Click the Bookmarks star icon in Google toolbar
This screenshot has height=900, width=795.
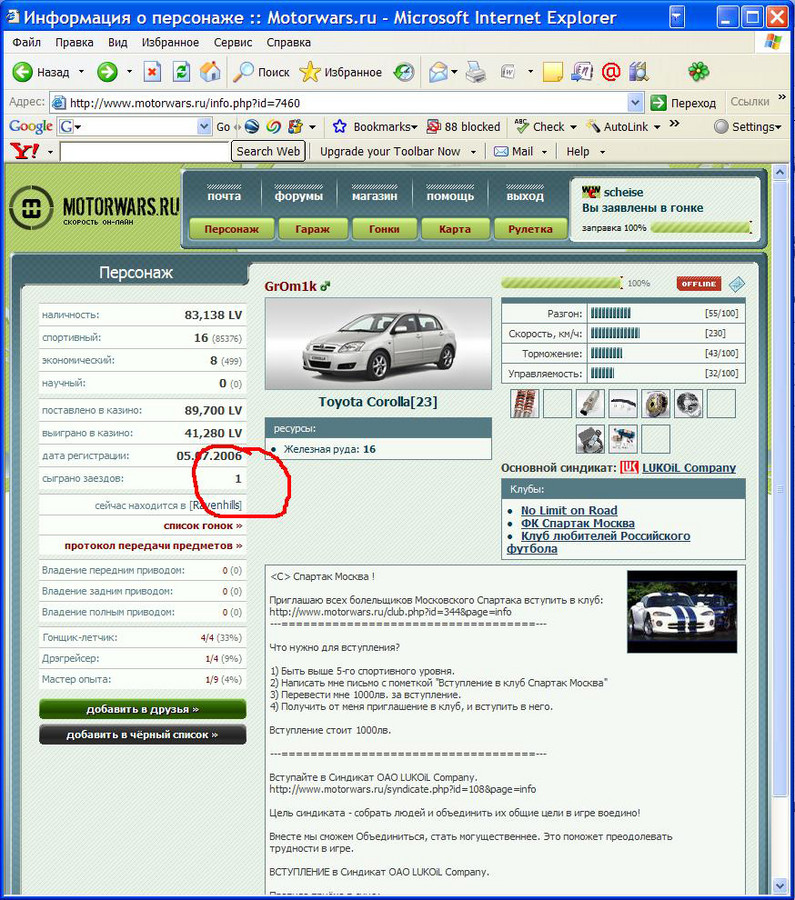tap(339, 126)
